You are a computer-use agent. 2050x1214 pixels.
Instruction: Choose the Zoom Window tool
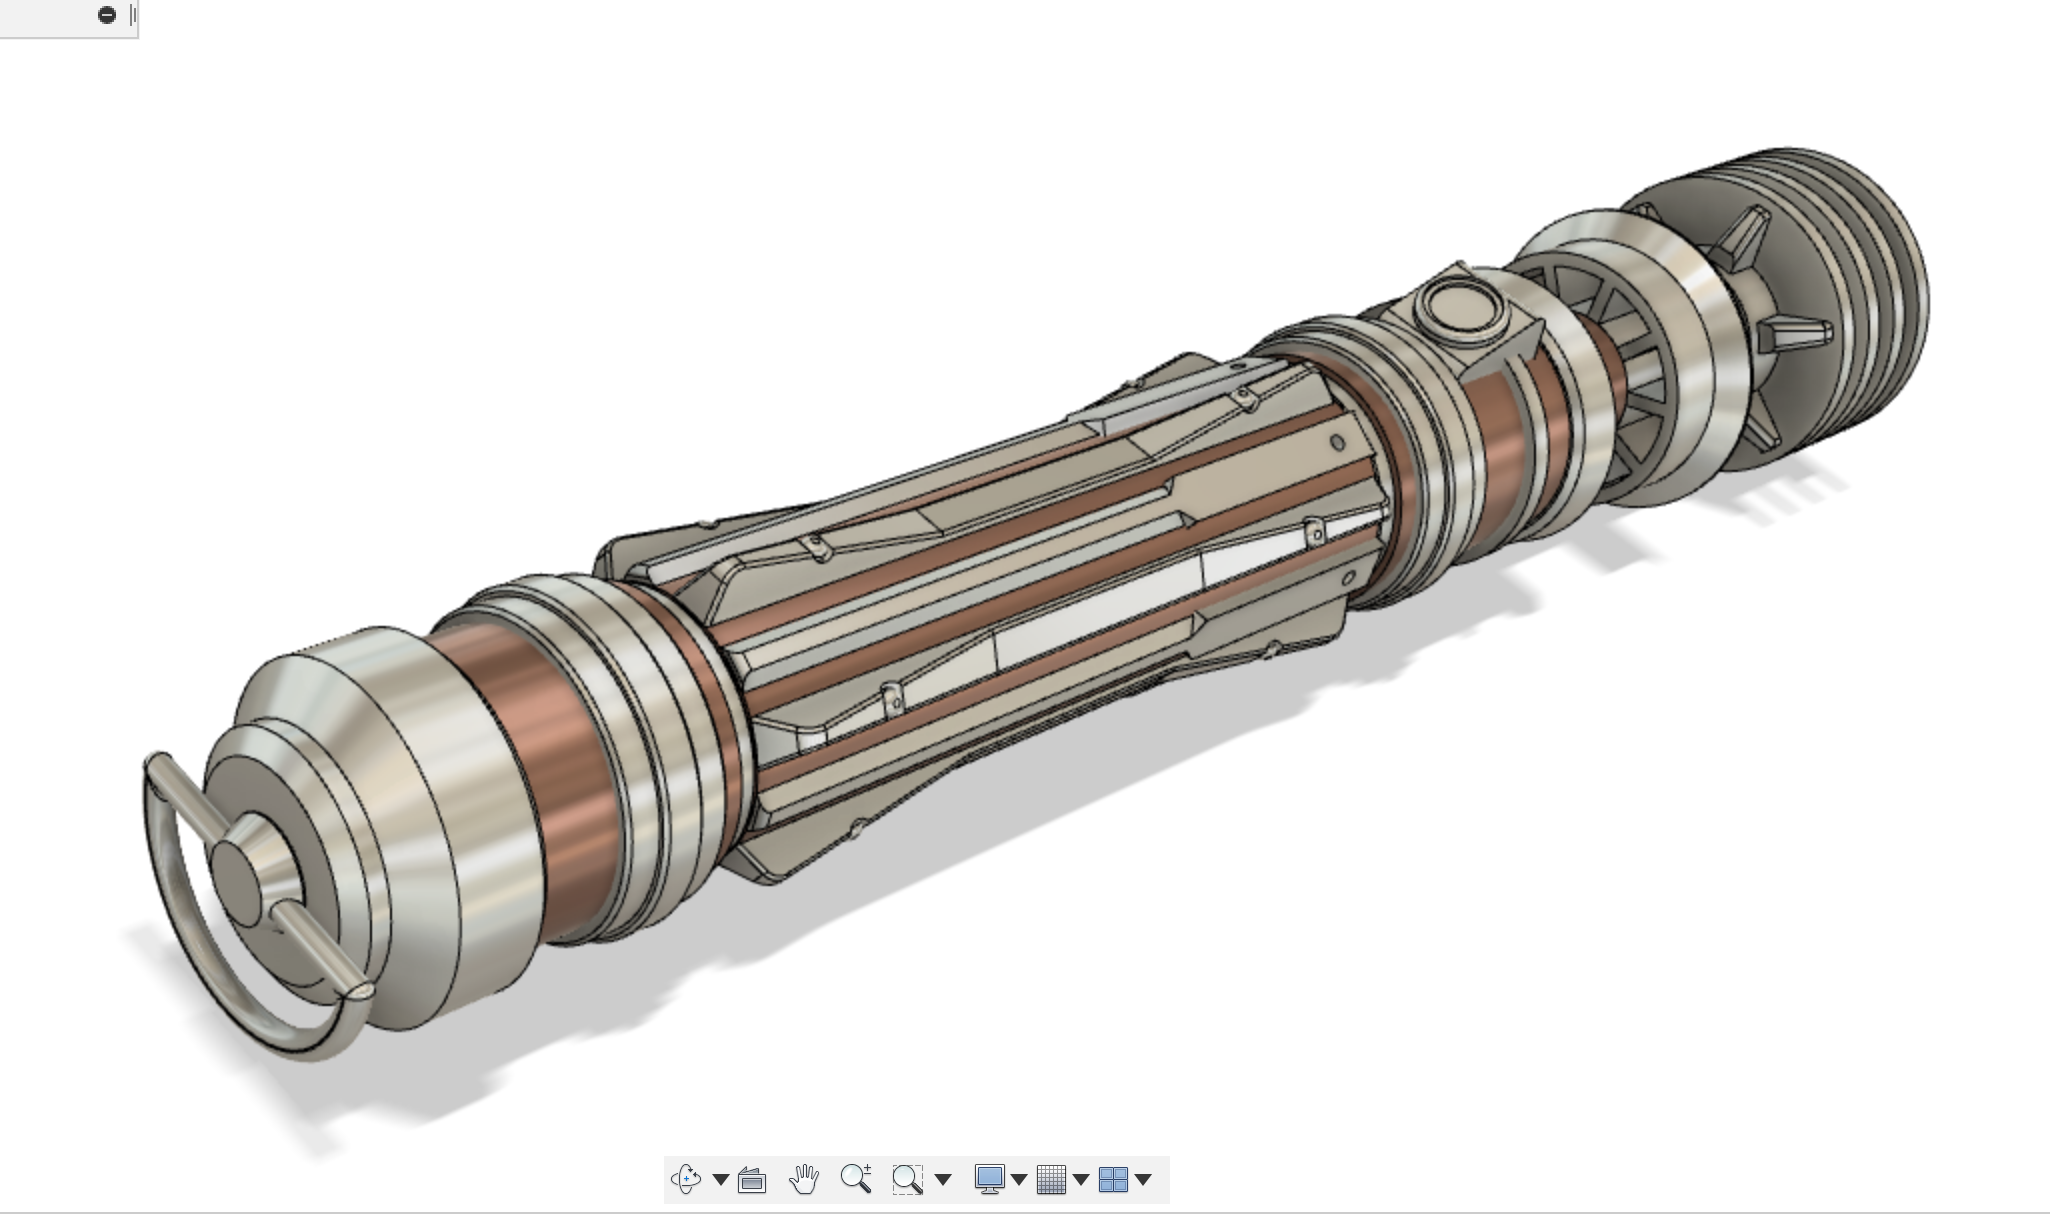pos(907,1180)
